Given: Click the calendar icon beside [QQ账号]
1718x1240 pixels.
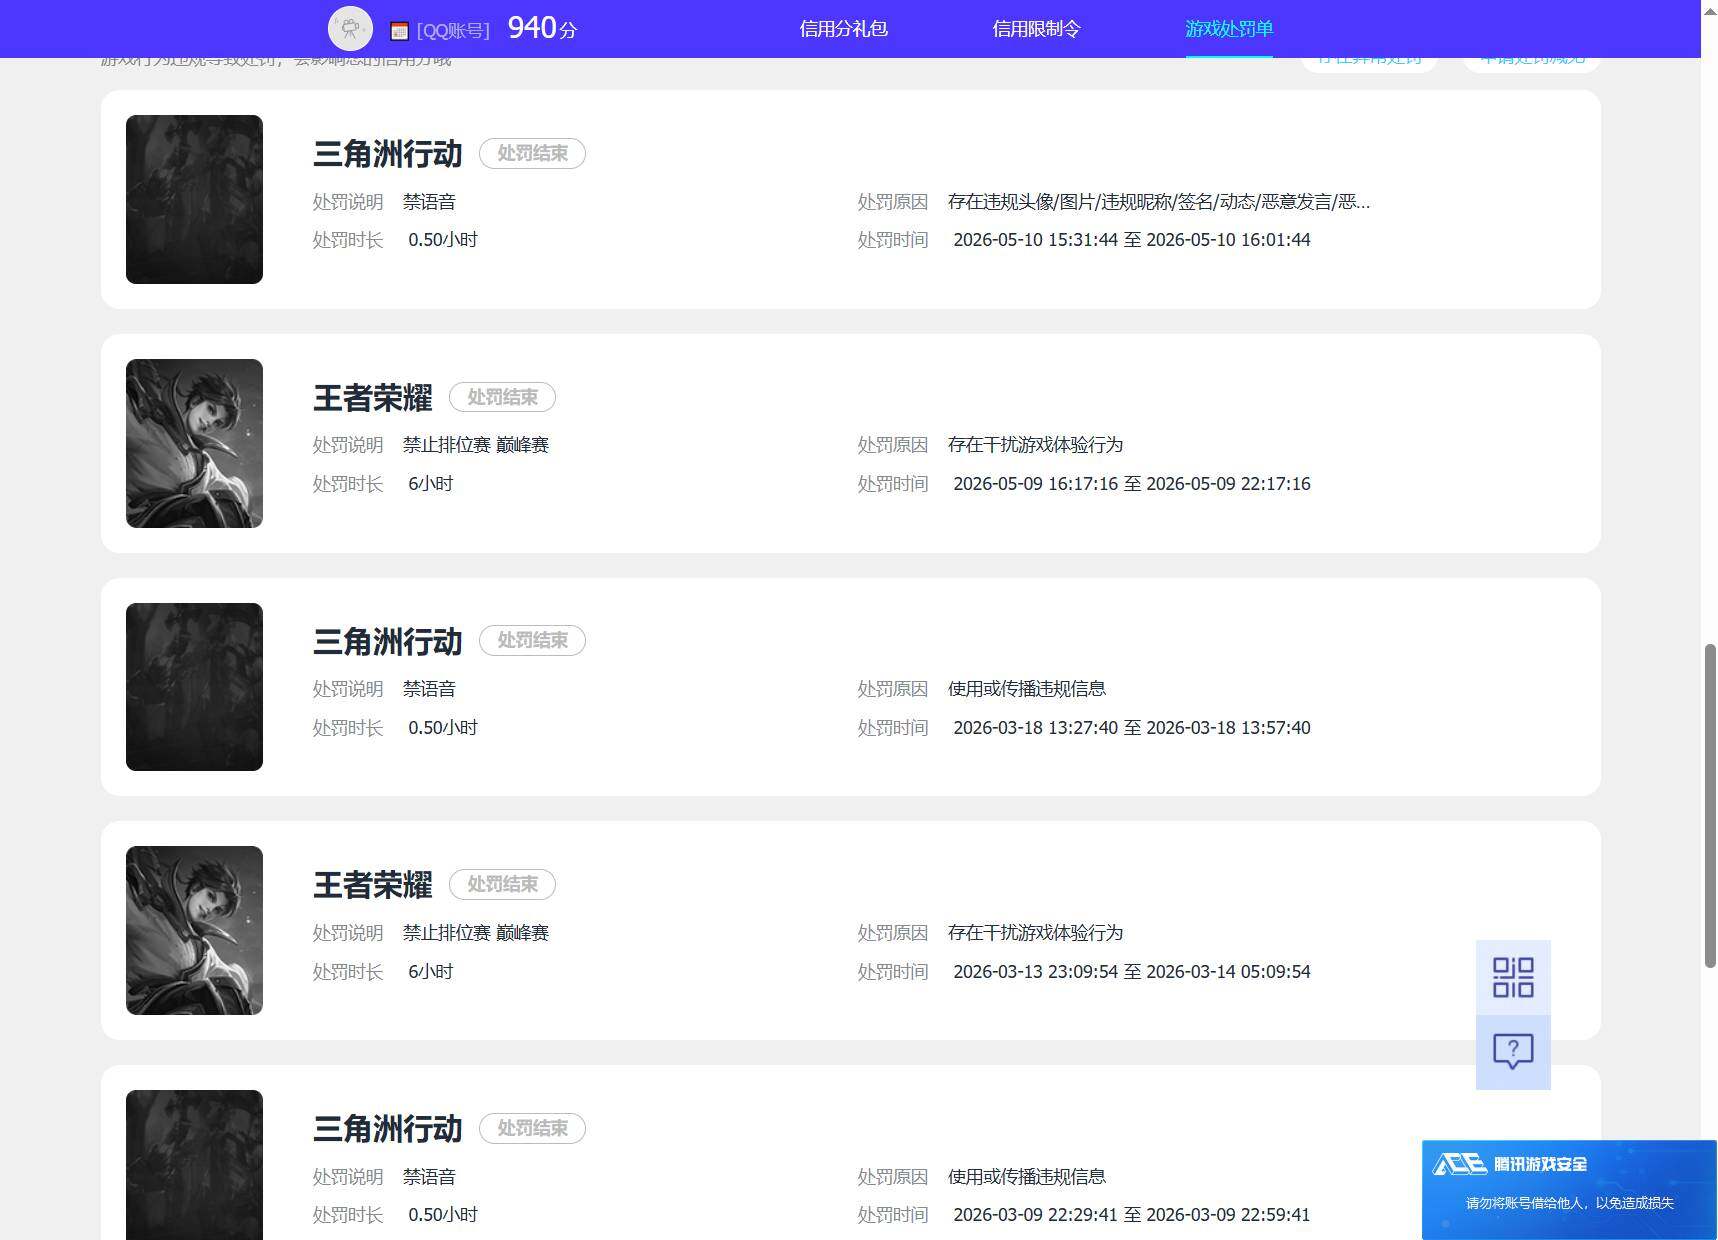Looking at the screenshot, I should [399, 31].
